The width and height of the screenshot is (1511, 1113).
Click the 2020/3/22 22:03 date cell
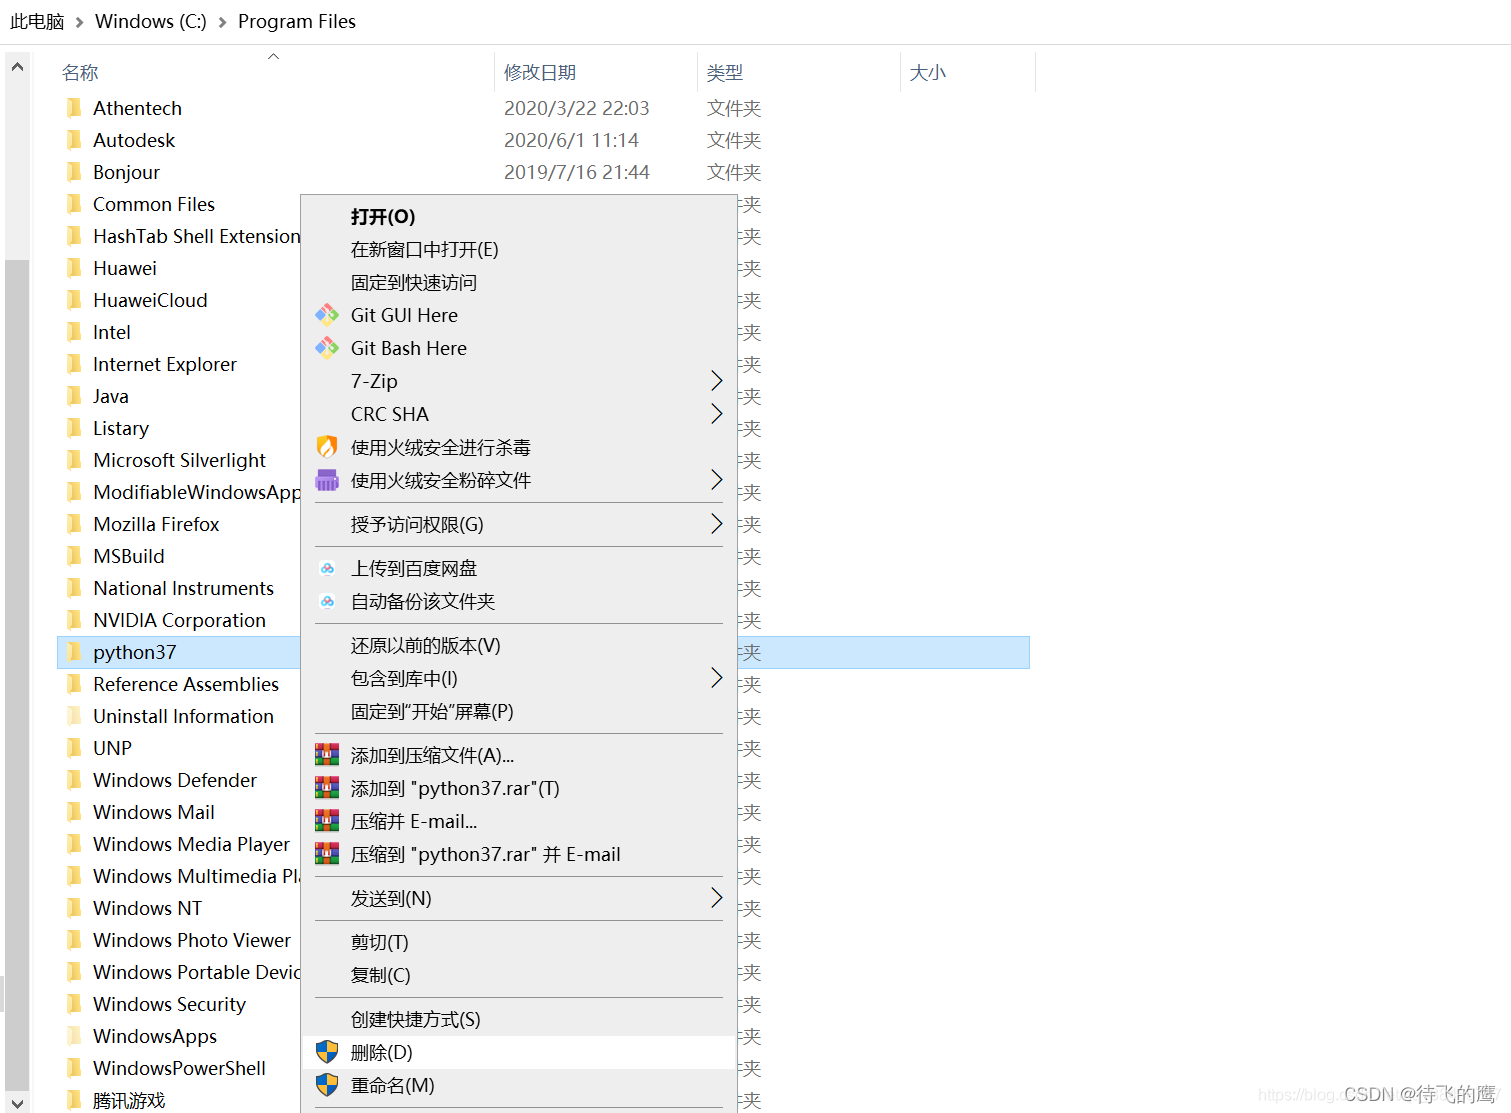click(x=577, y=108)
